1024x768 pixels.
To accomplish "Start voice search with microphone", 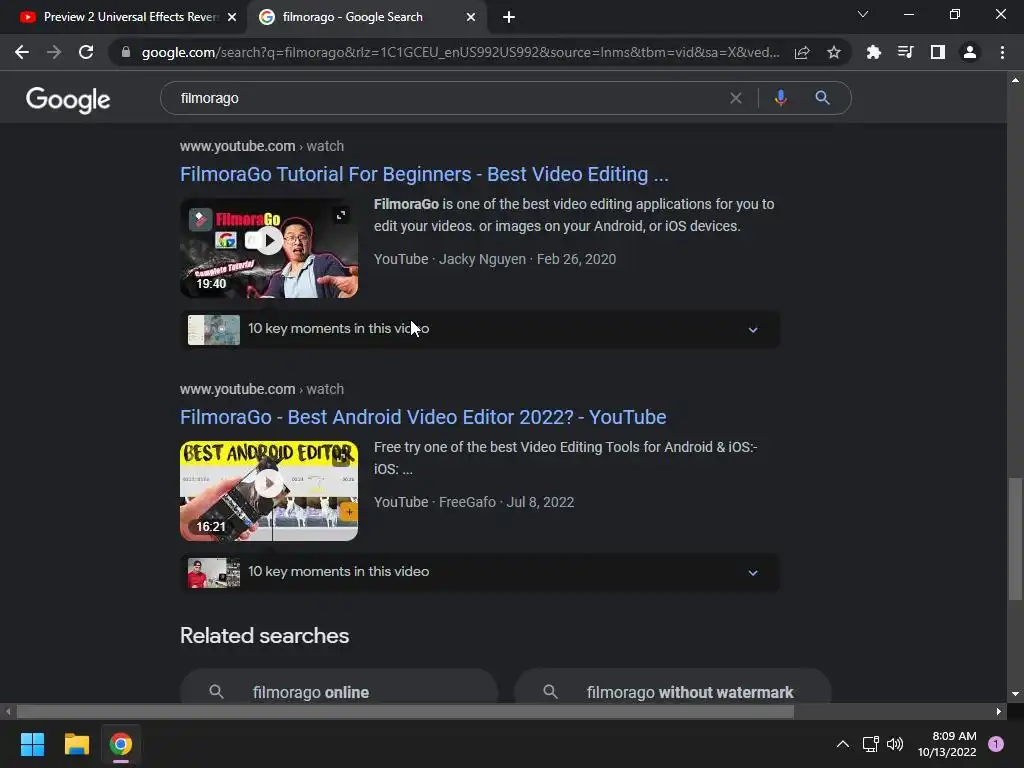I will click(x=780, y=98).
